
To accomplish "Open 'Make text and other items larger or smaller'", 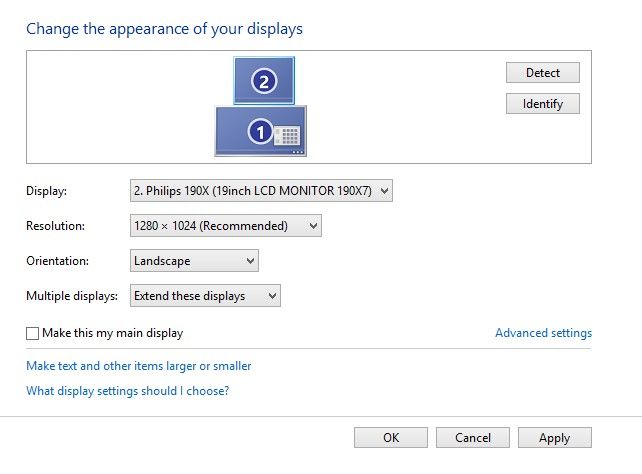I will coord(138,366).
